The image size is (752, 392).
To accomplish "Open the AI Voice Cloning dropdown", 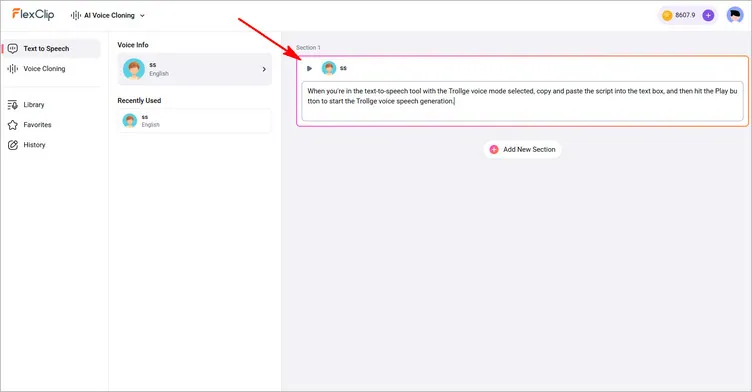I will coord(108,15).
